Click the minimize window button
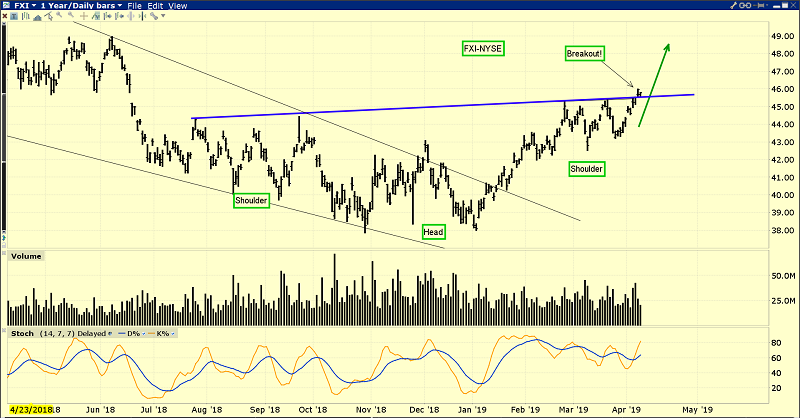The height and width of the screenshot is (418, 800). pos(777,7)
